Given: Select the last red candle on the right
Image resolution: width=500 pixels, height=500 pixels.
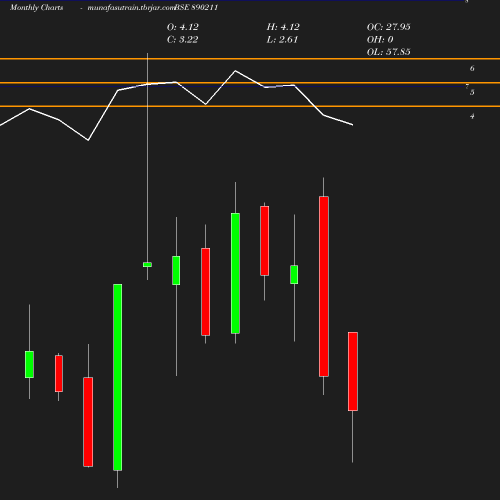Looking at the screenshot, I should pos(353,371).
